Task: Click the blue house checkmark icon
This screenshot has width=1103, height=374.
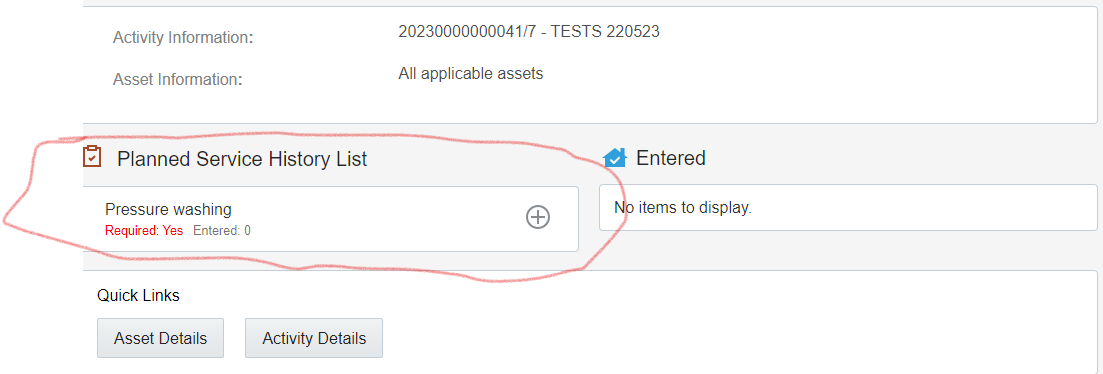Action: 615,158
